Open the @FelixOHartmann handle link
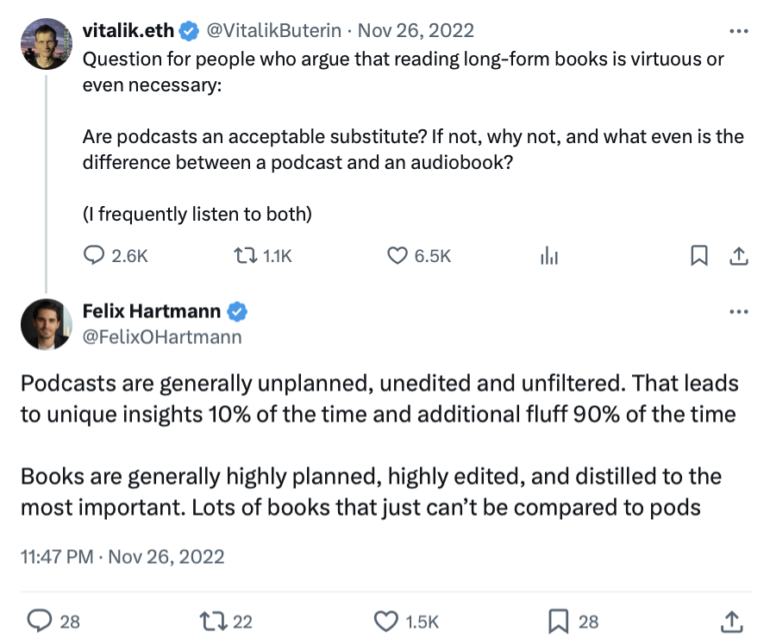 (162, 337)
